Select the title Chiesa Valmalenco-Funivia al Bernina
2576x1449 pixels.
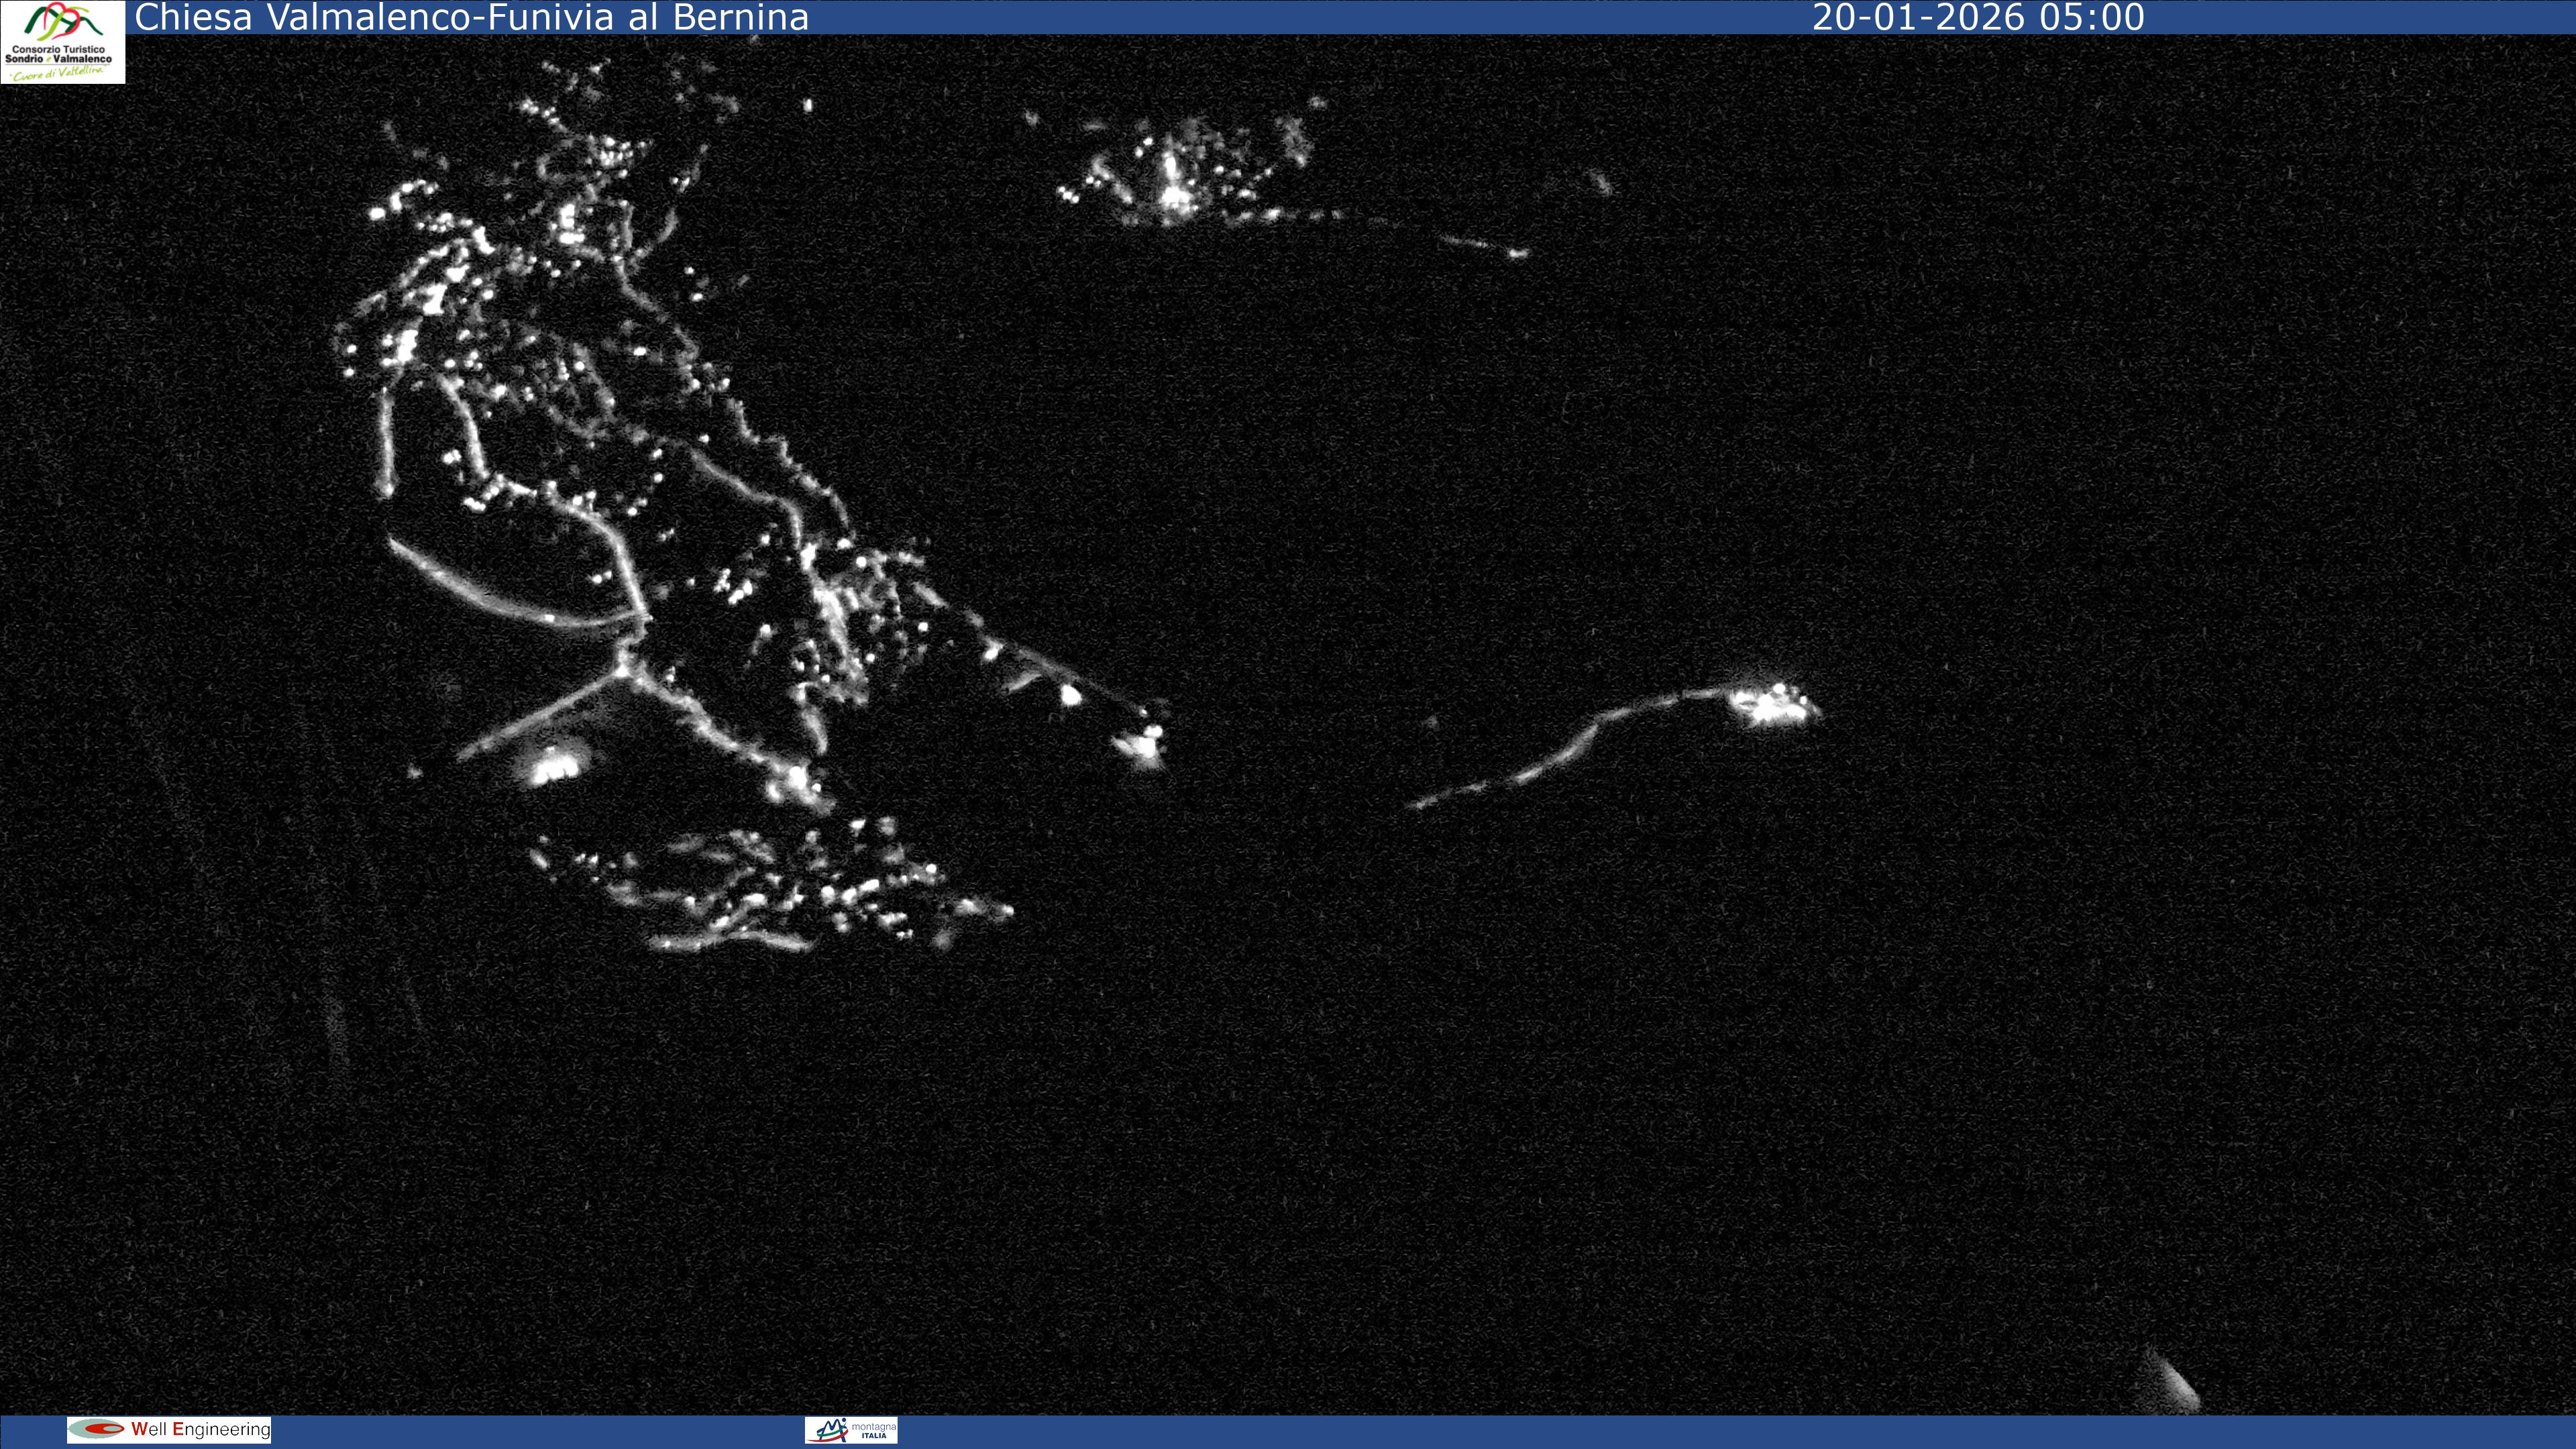tap(471, 18)
